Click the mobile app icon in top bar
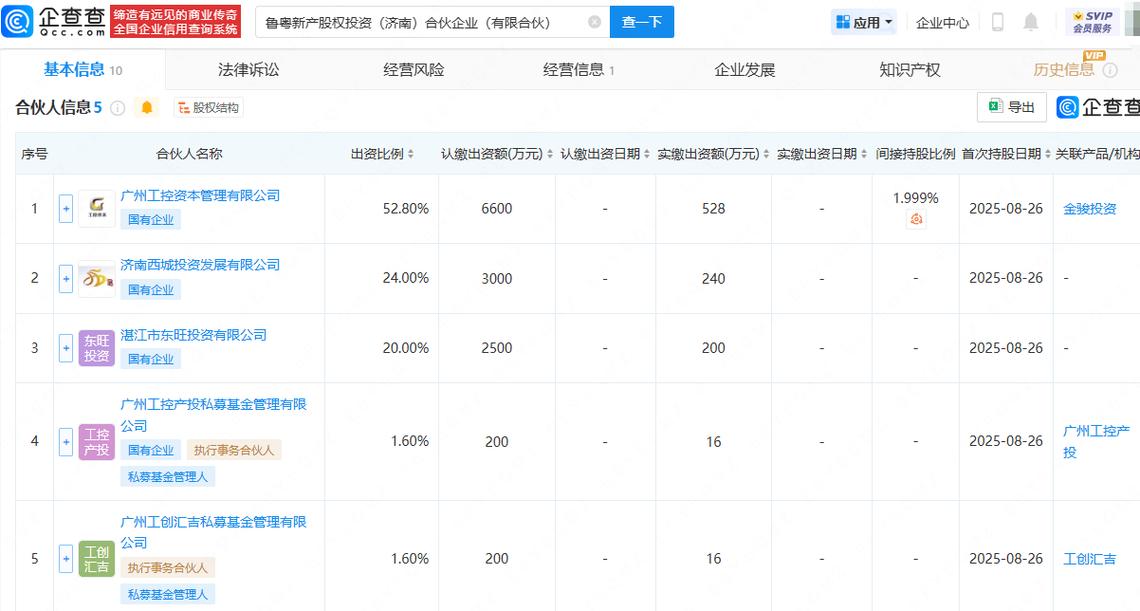 996,21
